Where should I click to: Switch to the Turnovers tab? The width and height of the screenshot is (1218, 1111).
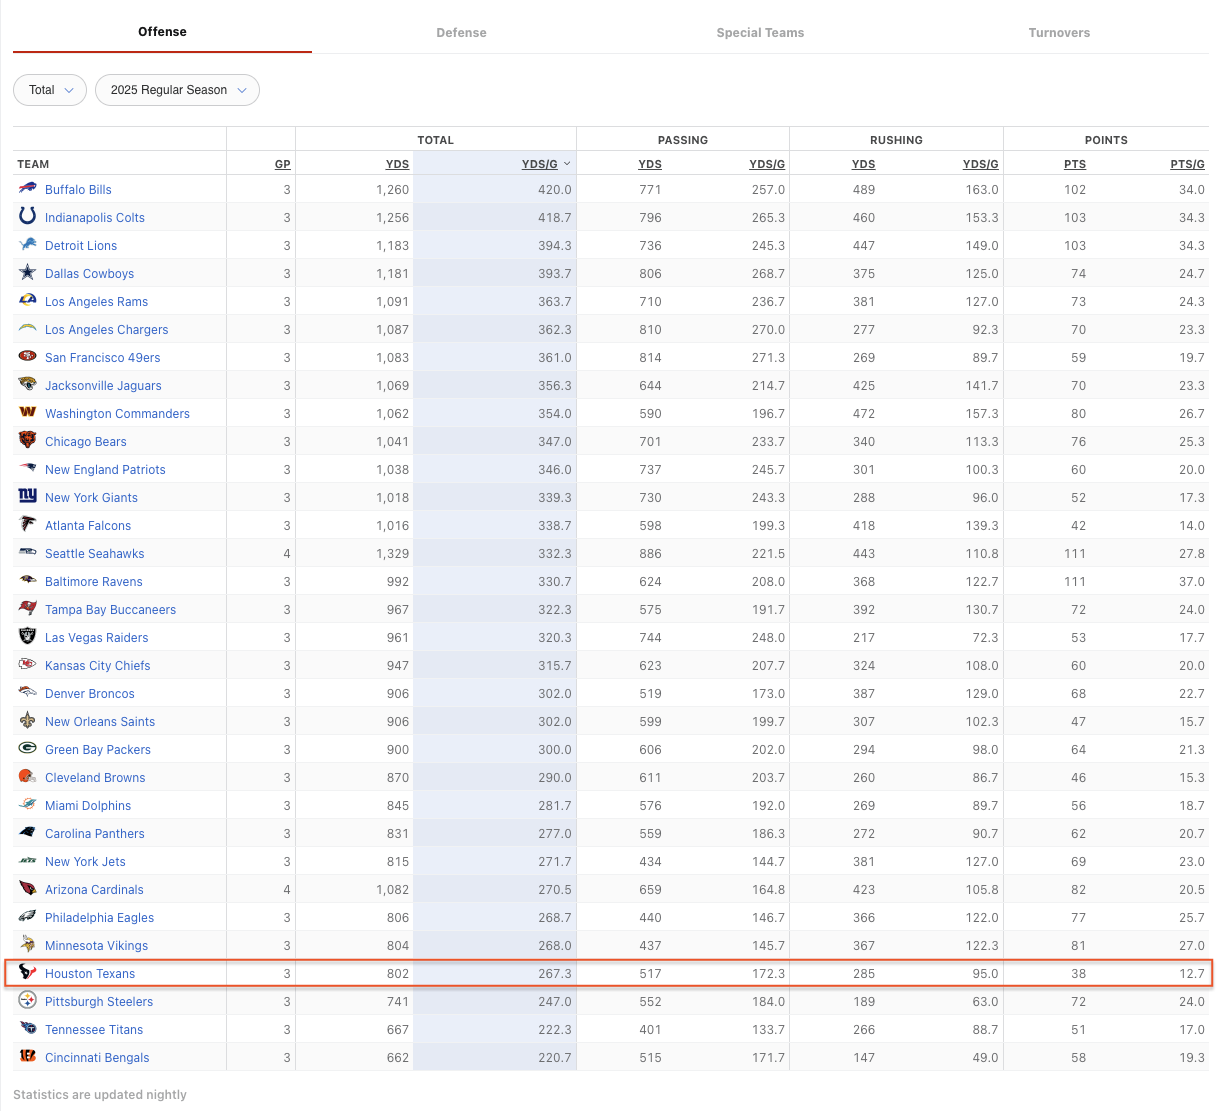[1059, 33]
